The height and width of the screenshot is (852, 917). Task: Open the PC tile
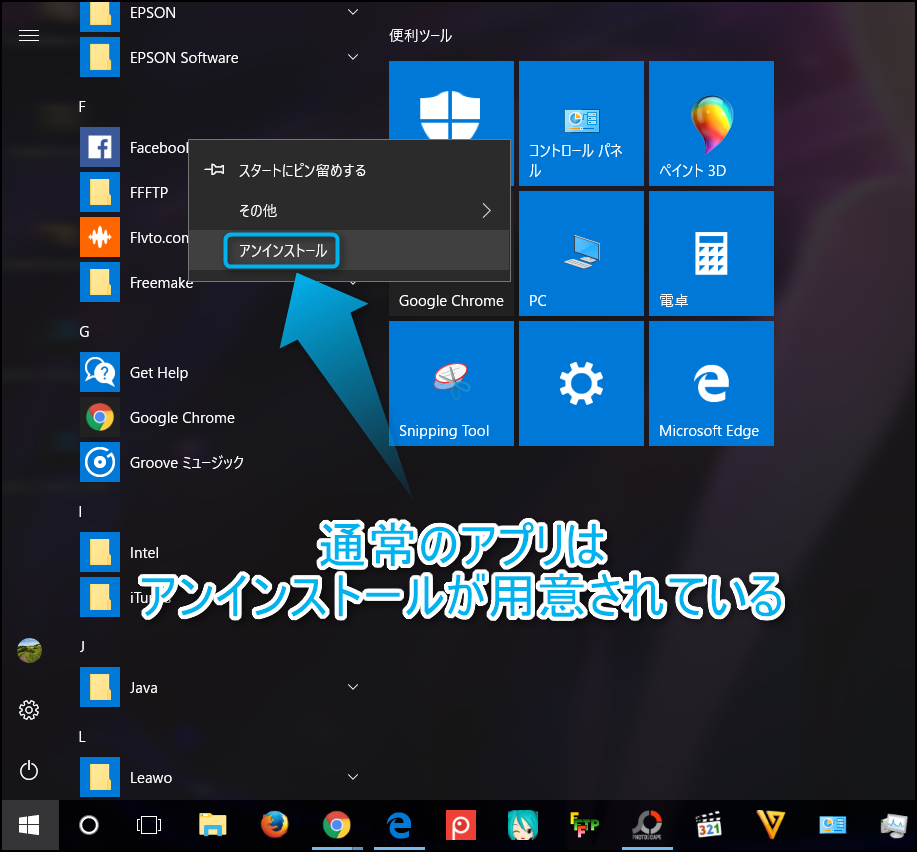pos(581,254)
